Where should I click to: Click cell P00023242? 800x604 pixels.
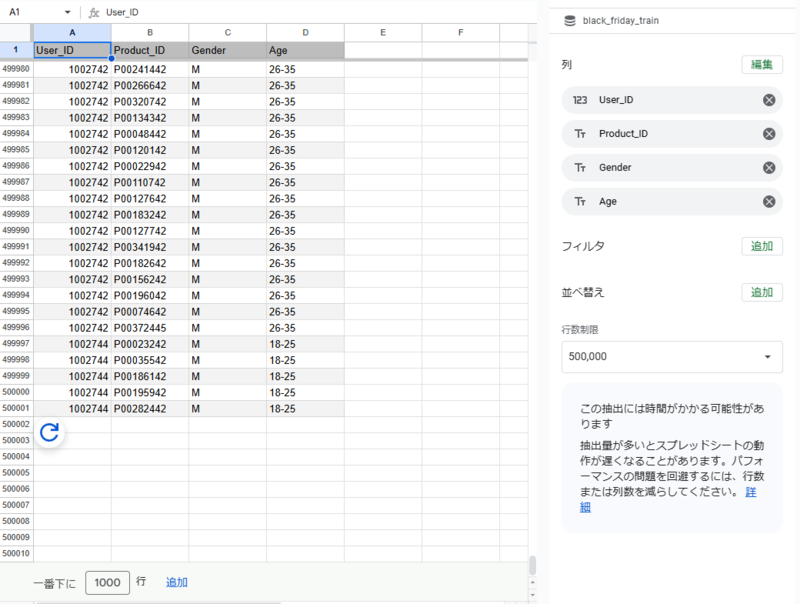[150, 344]
